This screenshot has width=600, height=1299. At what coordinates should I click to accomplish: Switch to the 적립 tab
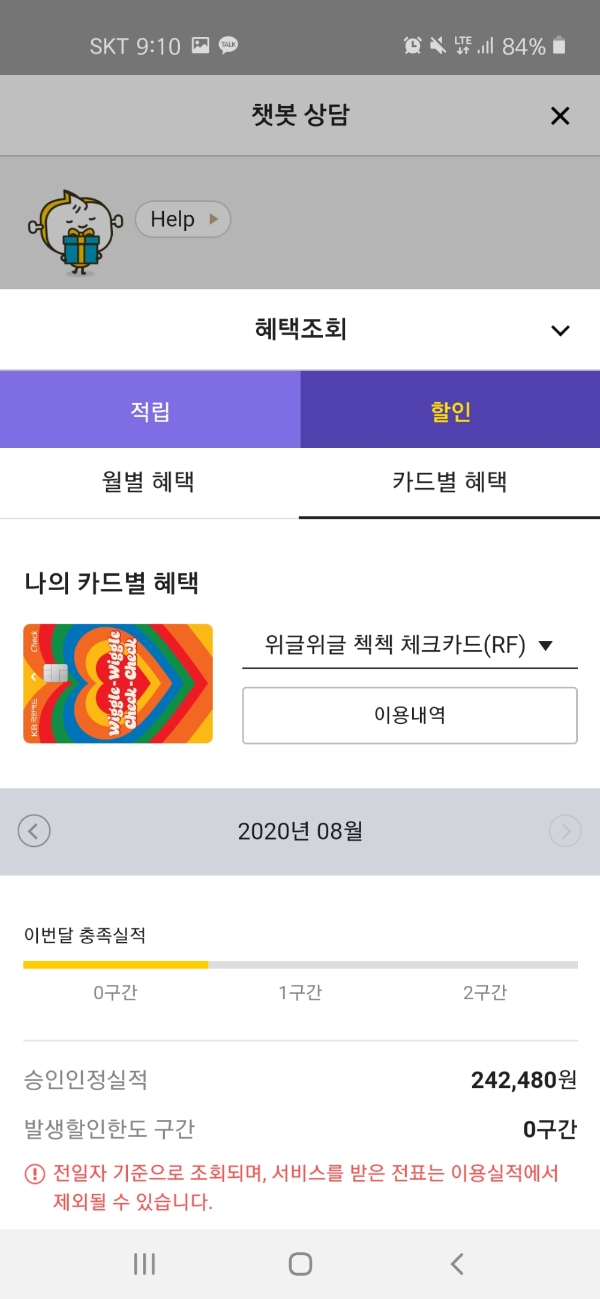coord(150,409)
